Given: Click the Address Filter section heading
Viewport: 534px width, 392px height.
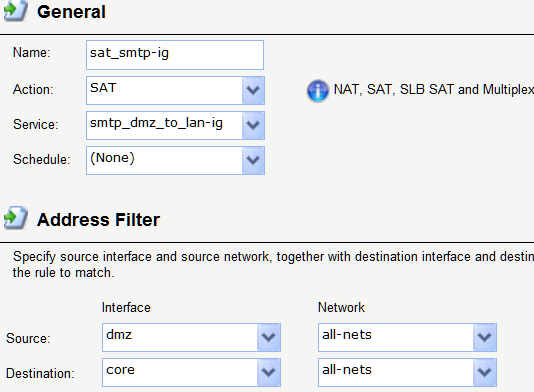Looking at the screenshot, I should point(98,220).
